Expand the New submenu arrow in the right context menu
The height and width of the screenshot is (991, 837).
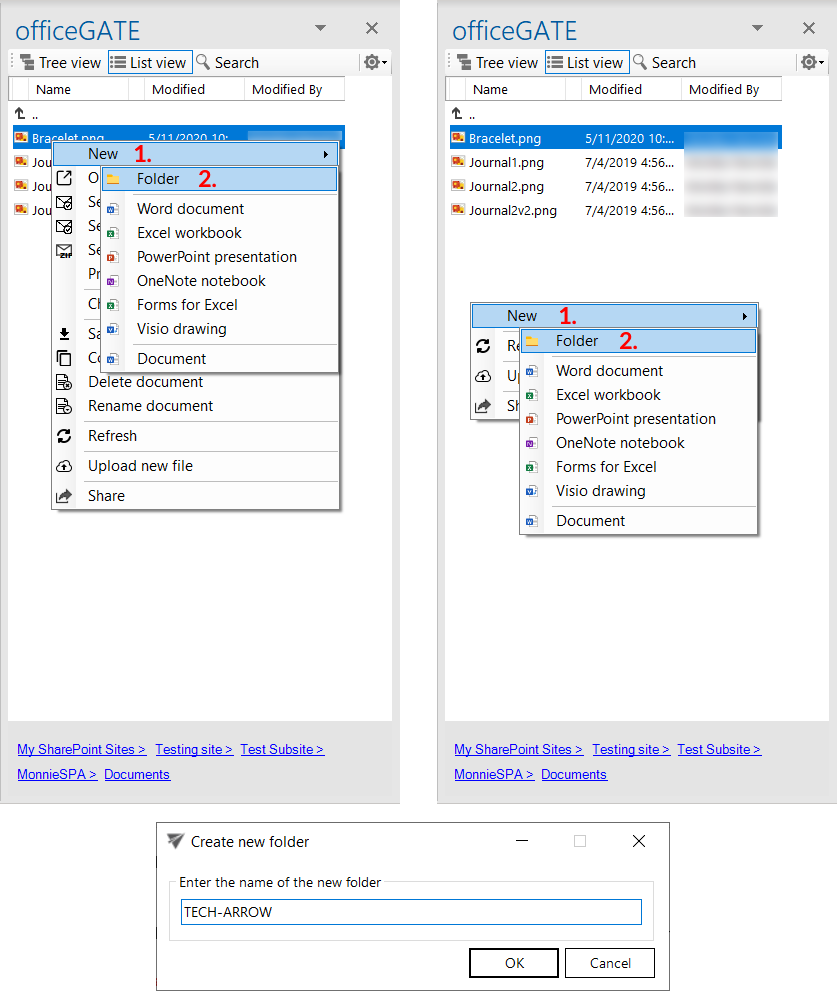click(x=744, y=316)
